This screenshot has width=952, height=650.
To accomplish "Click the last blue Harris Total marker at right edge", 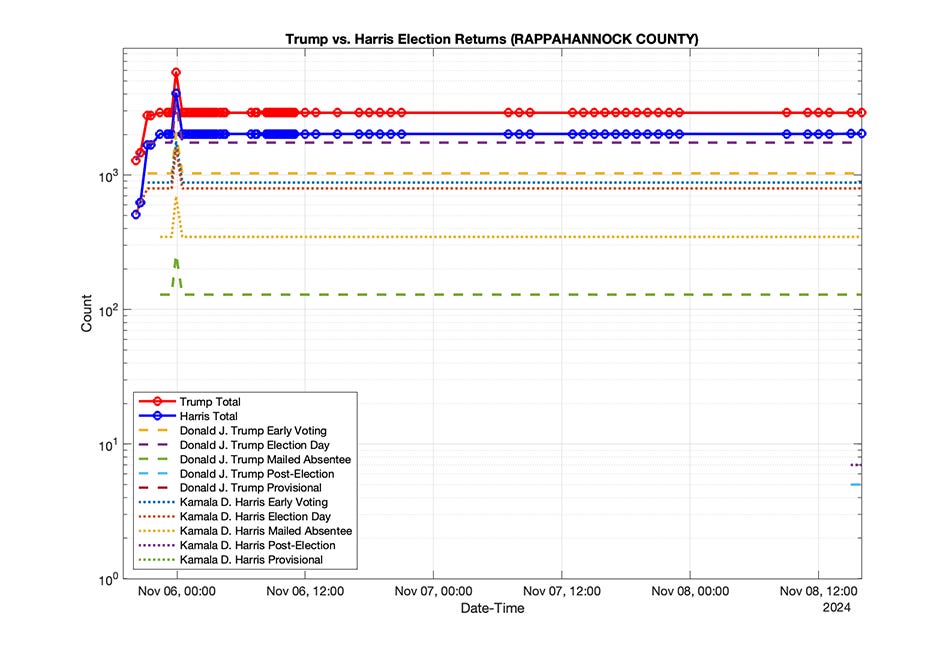I will click(x=862, y=134).
